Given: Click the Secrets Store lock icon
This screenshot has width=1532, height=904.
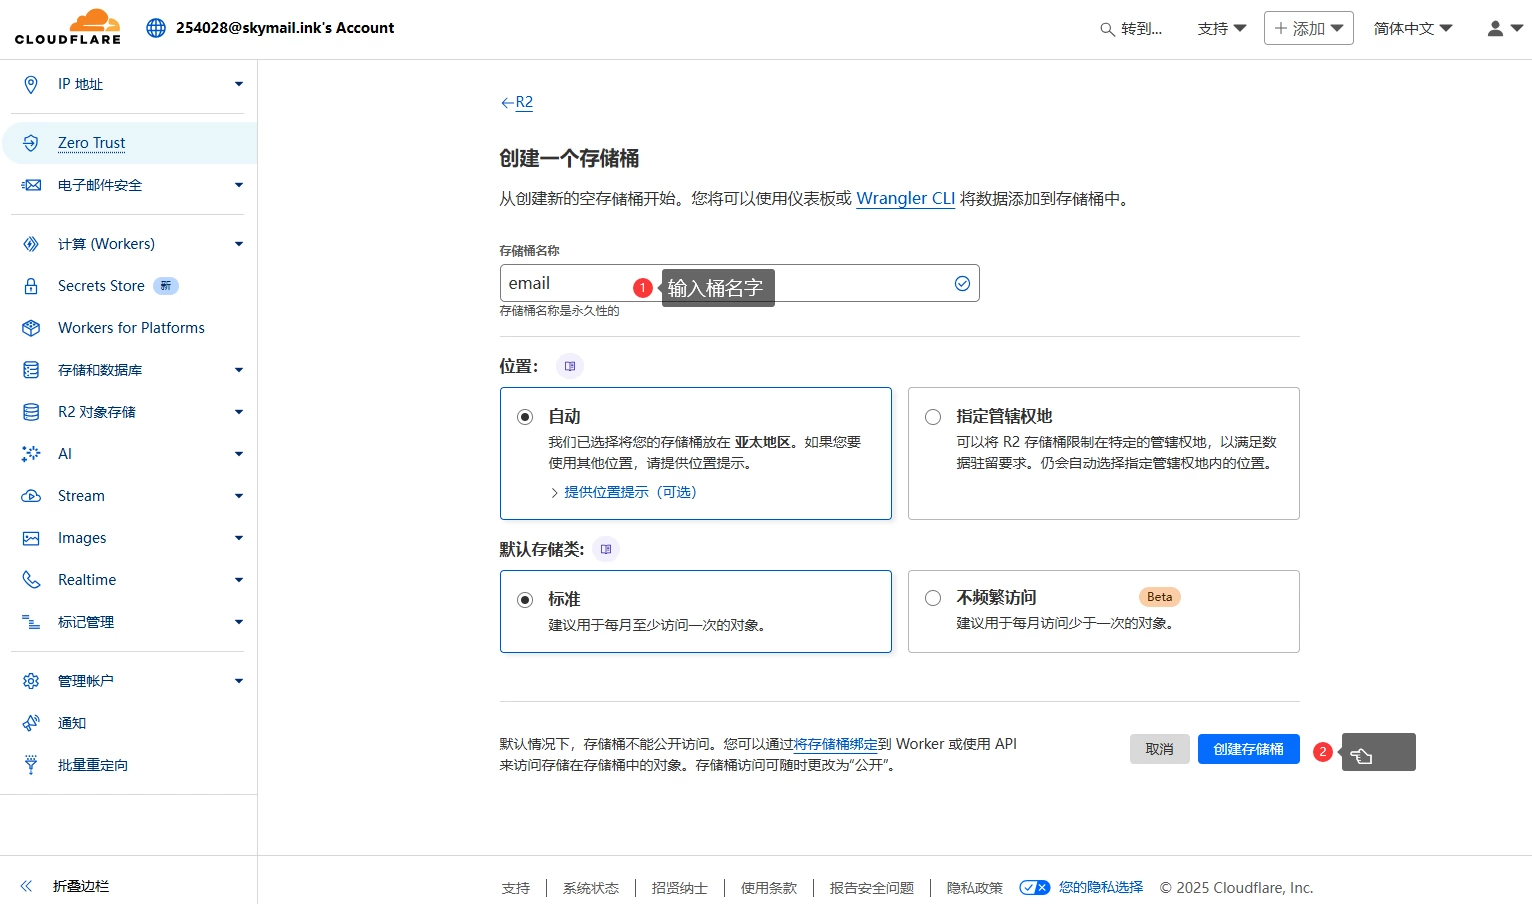Looking at the screenshot, I should pos(30,286).
